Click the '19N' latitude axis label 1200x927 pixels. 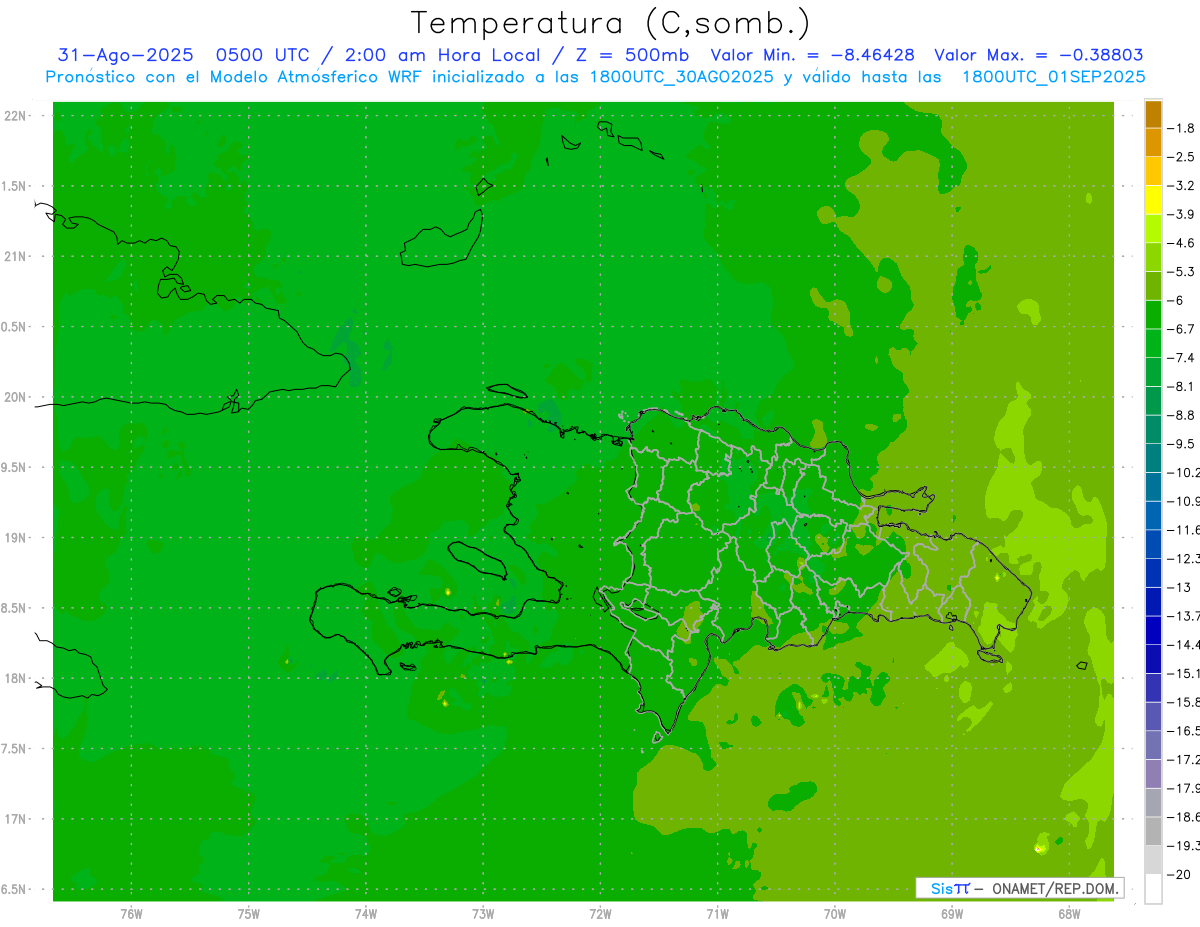(16, 538)
